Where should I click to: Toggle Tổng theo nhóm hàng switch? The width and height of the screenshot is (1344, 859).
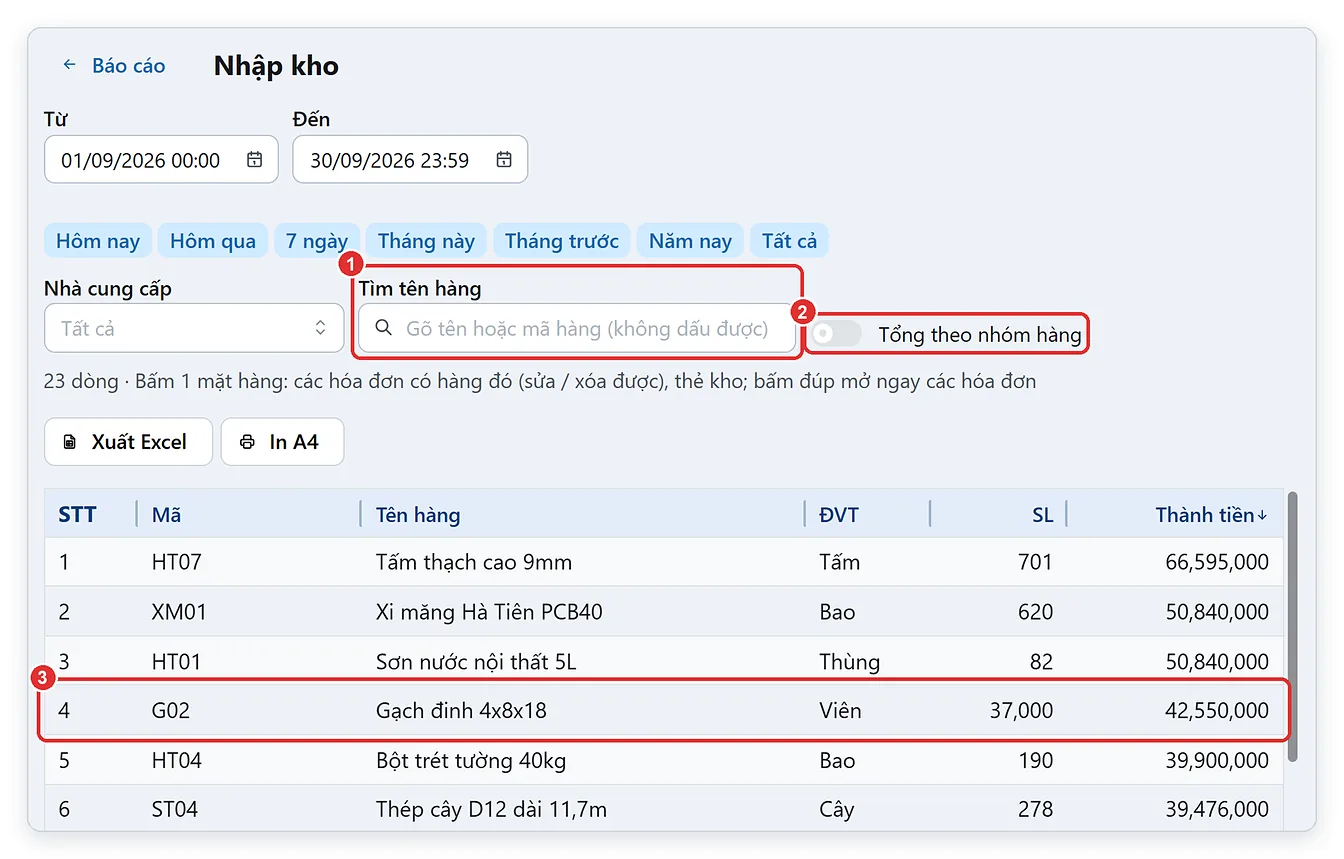pos(836,334)
